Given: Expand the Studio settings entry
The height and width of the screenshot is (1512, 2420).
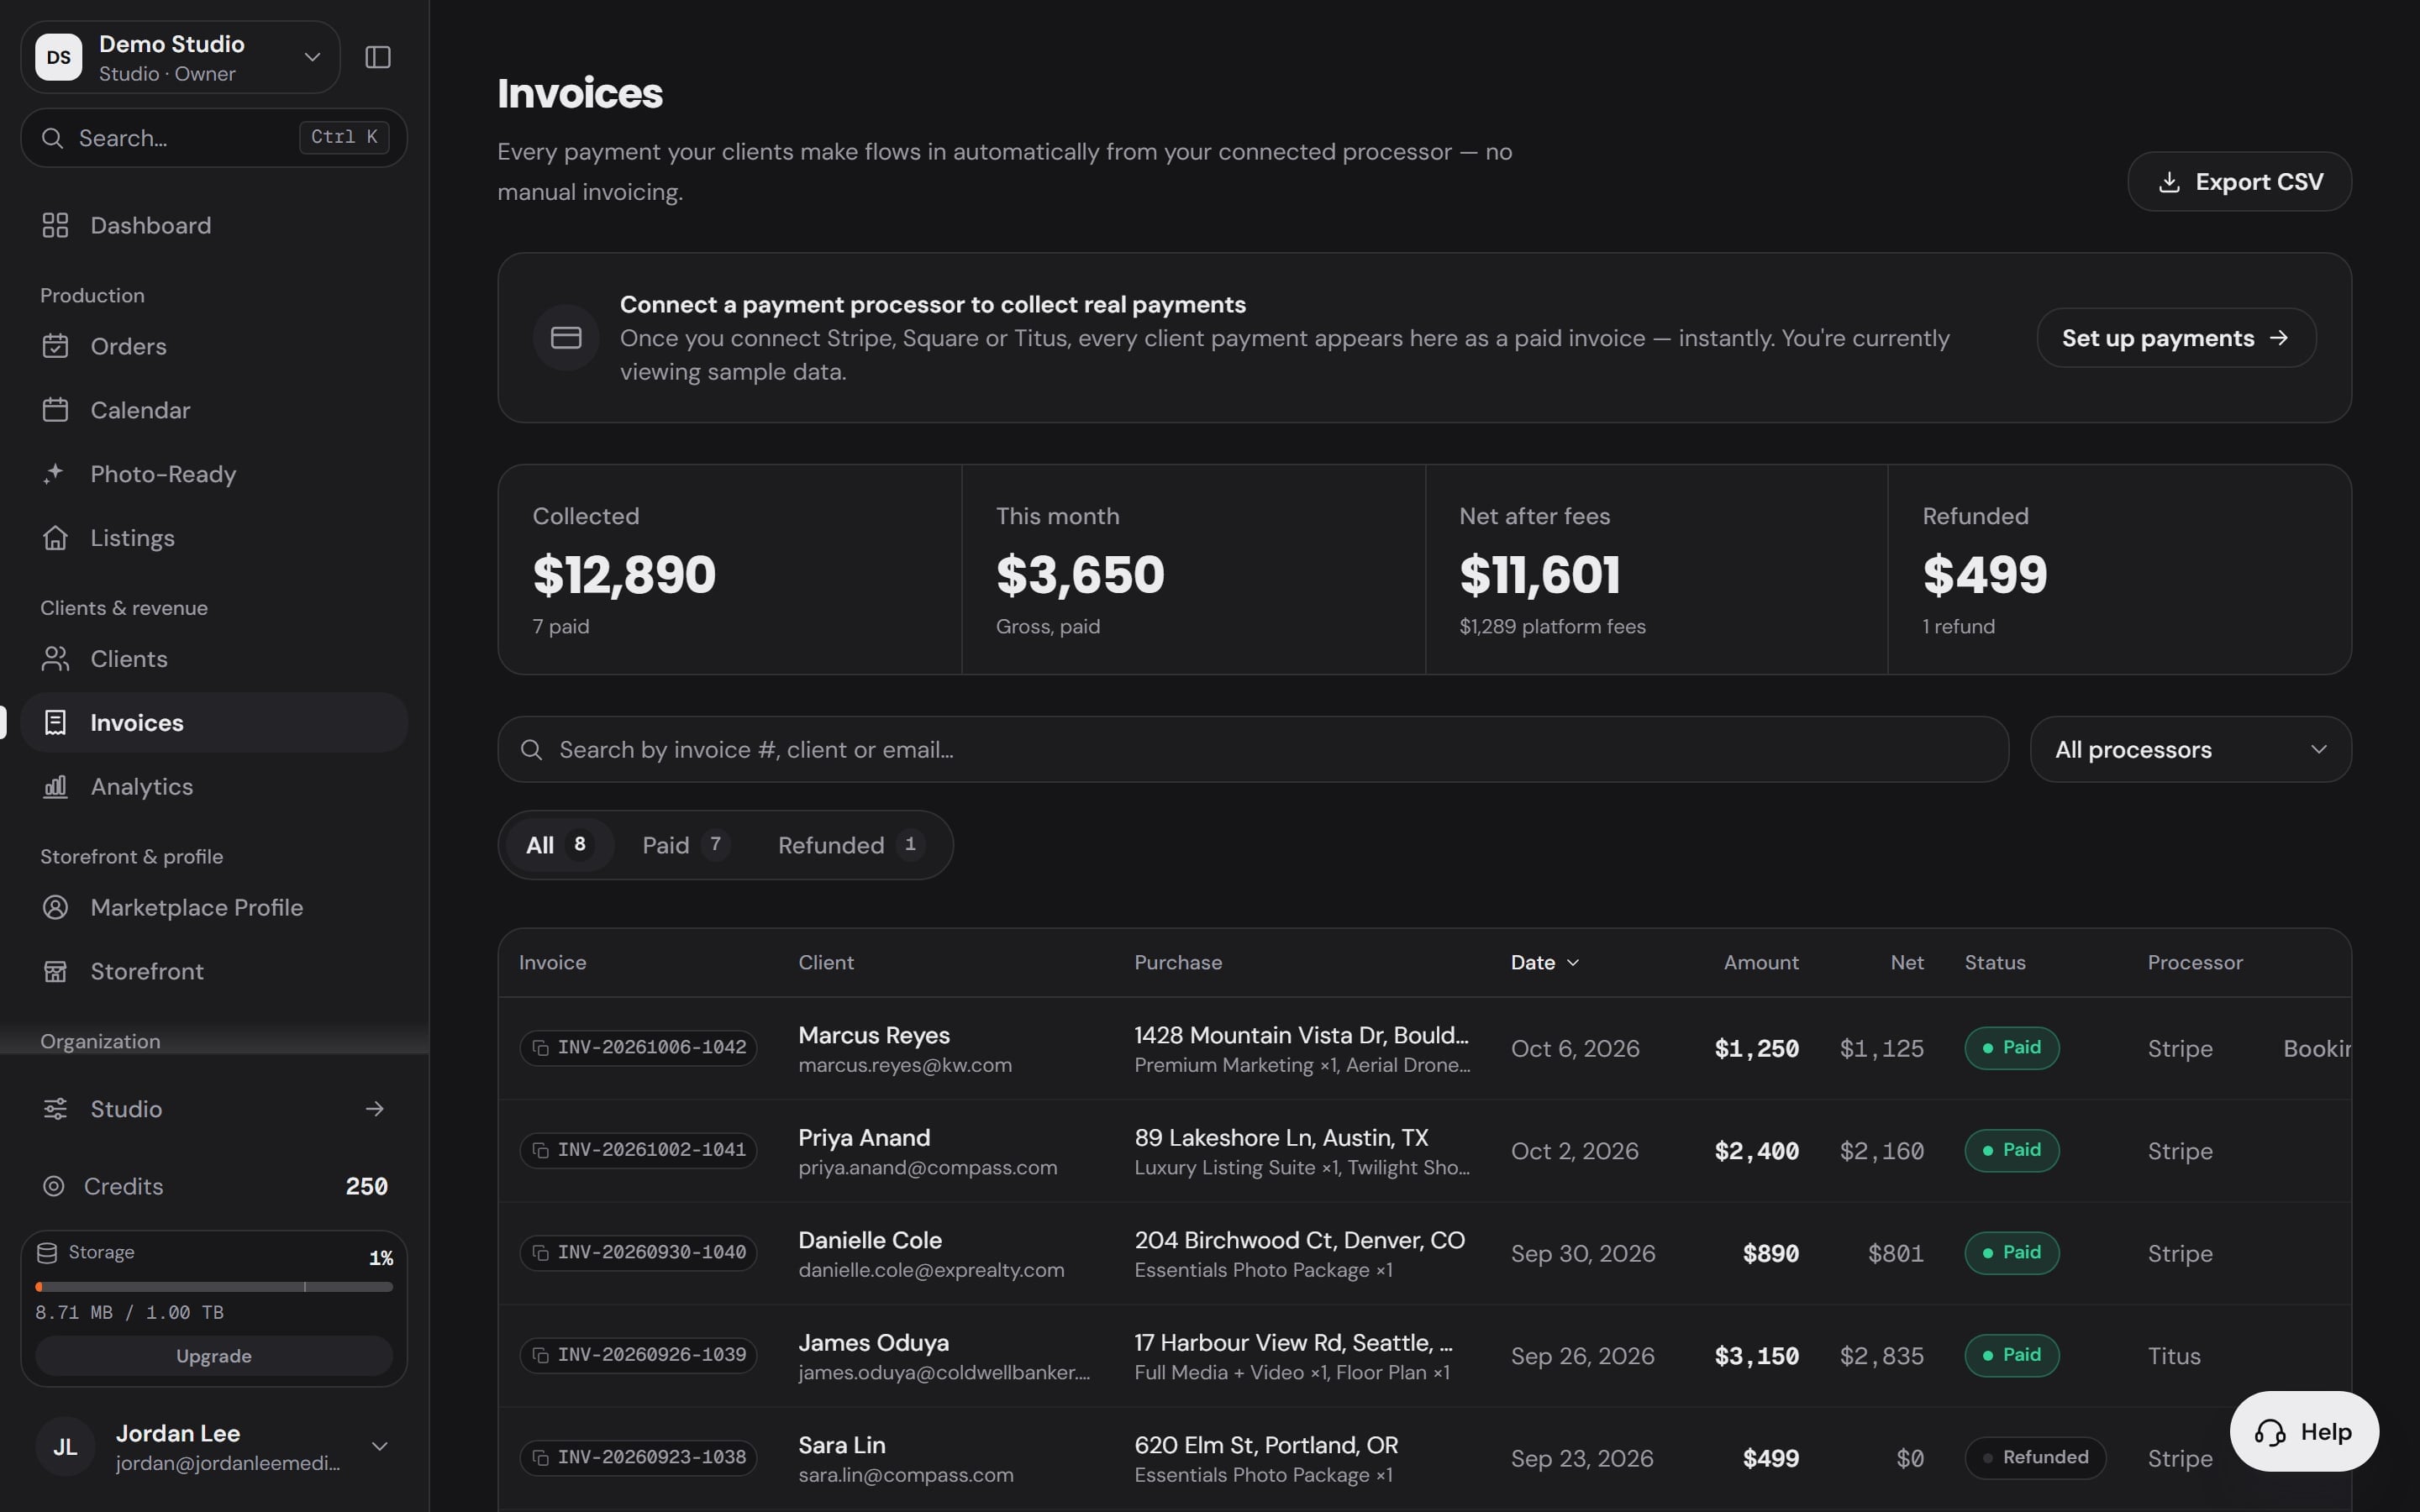Looking at the screenshot, I should 214,1109.
